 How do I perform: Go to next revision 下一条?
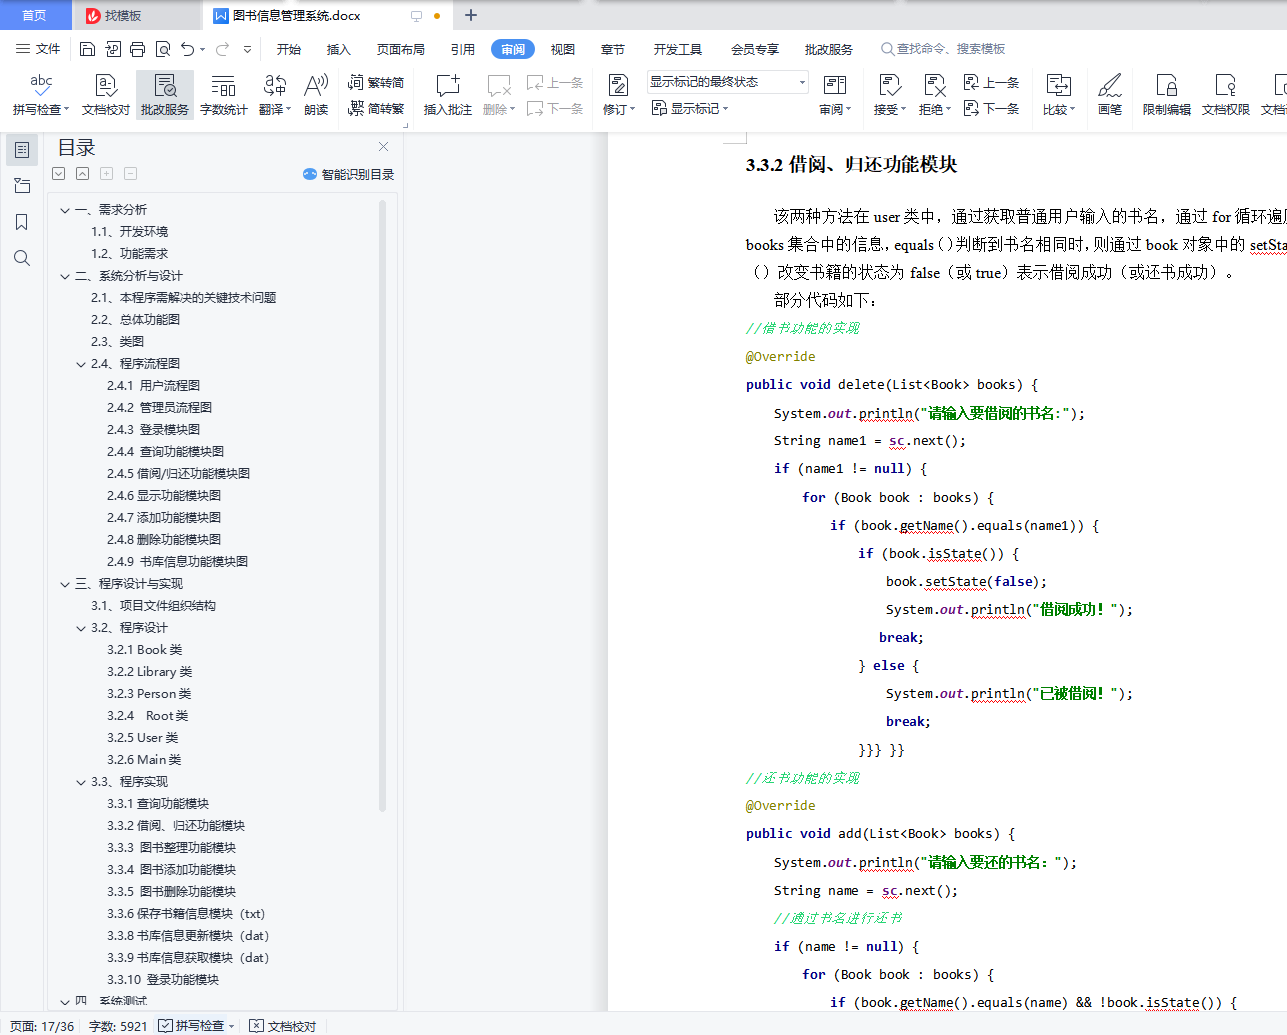(x=991, y=108)
